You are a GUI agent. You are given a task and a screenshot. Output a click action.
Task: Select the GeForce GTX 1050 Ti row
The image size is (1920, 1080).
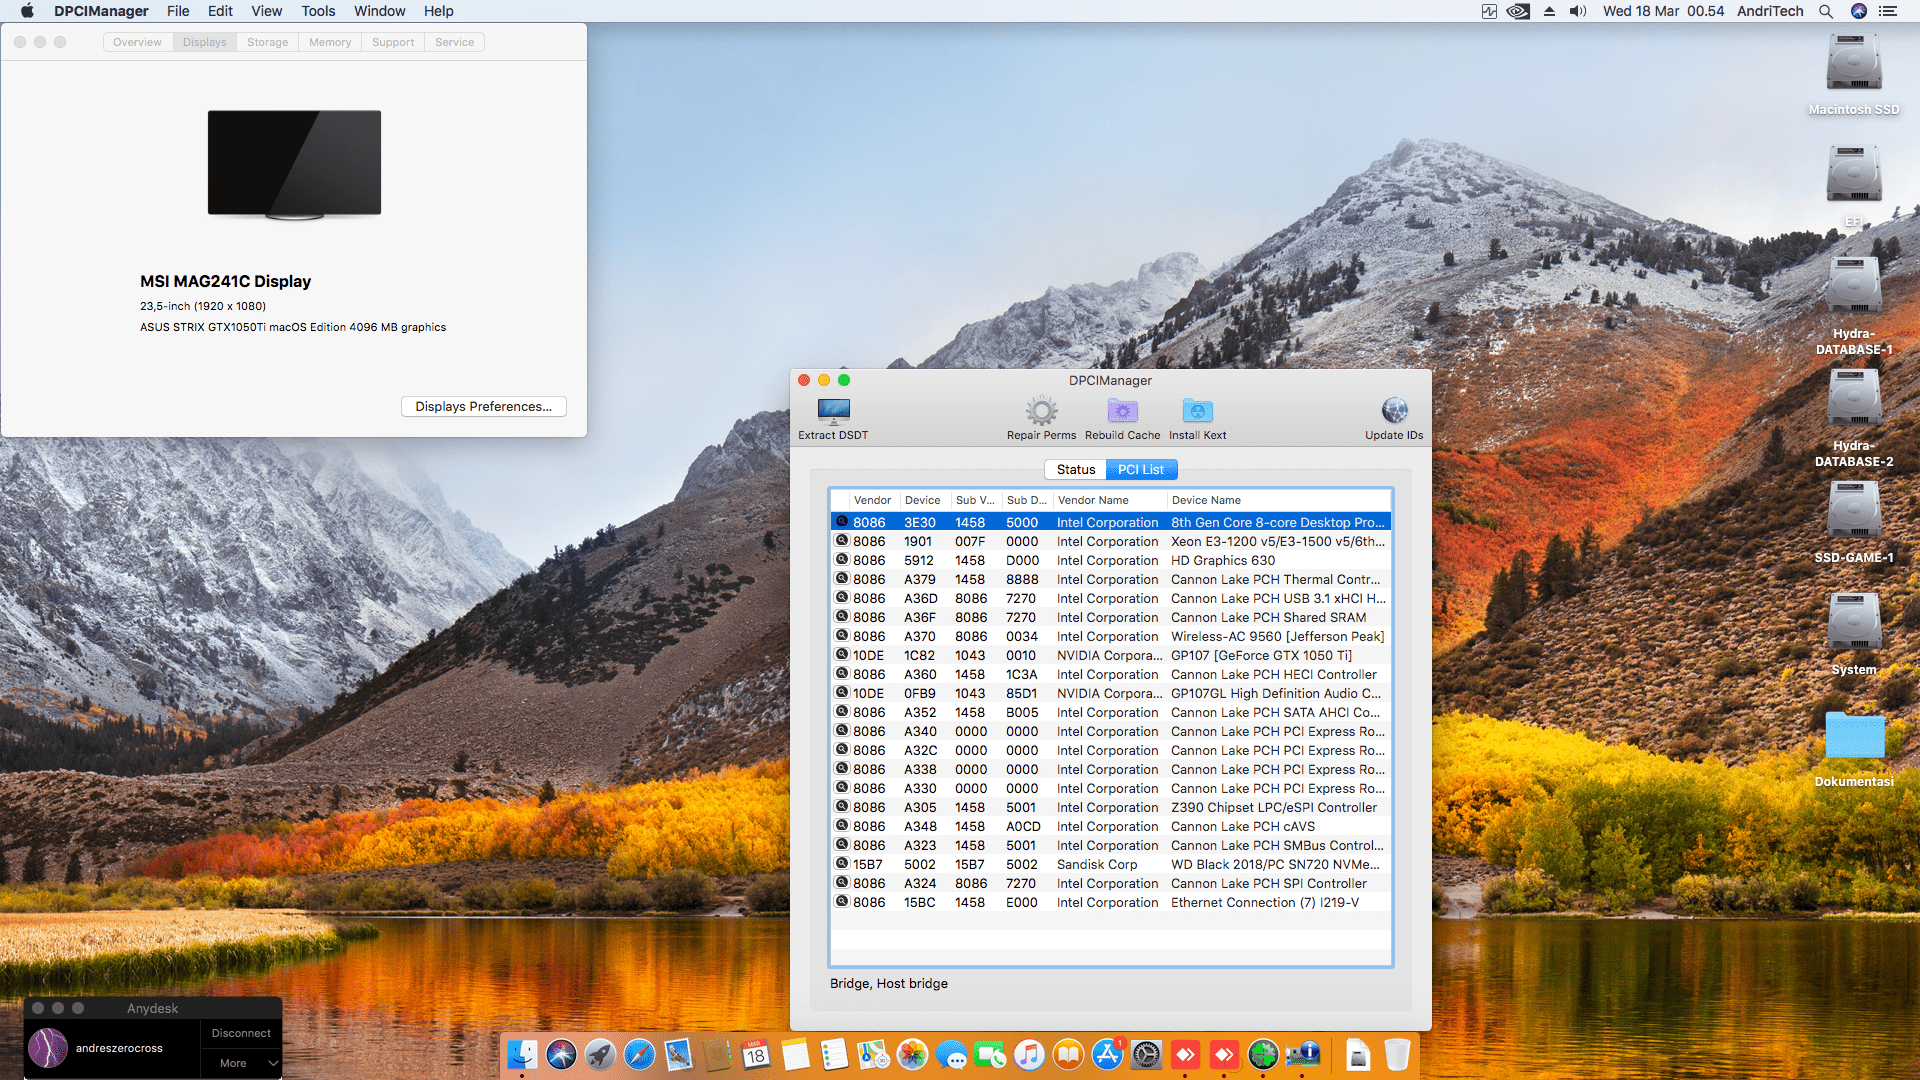1110,655
